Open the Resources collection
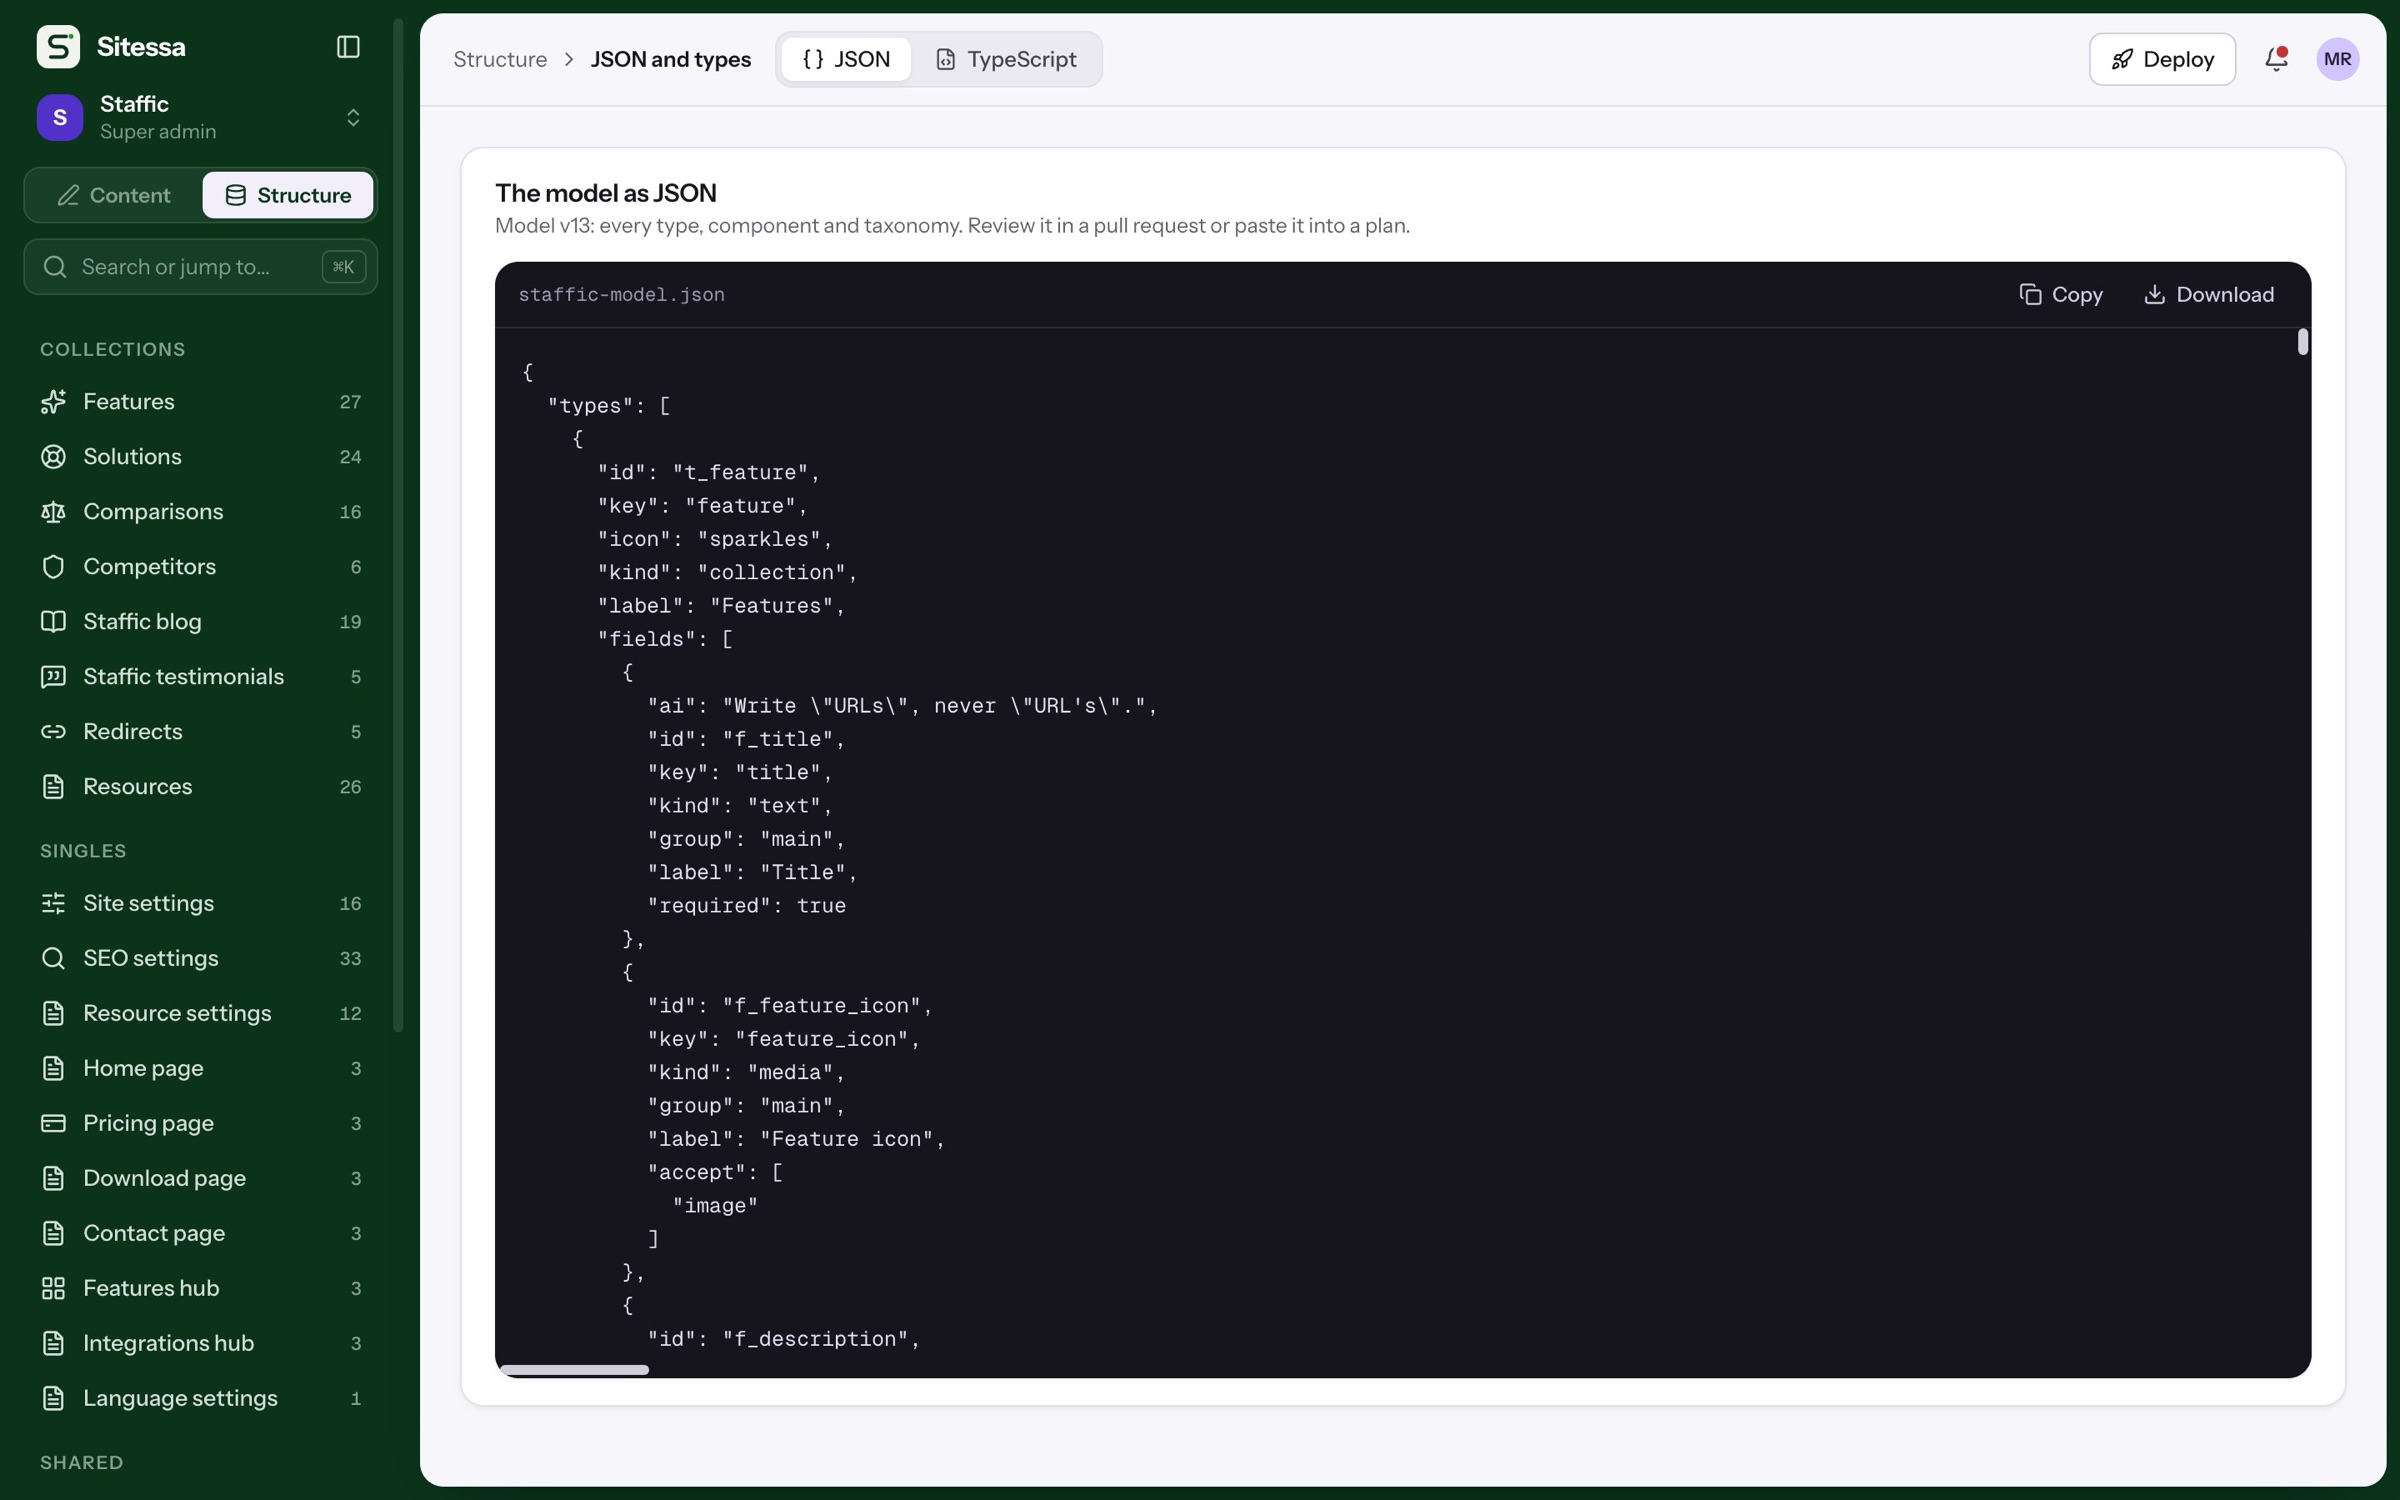This screenshot has height=1500, width=2400. pyautogui.click(x=200, y=787)
